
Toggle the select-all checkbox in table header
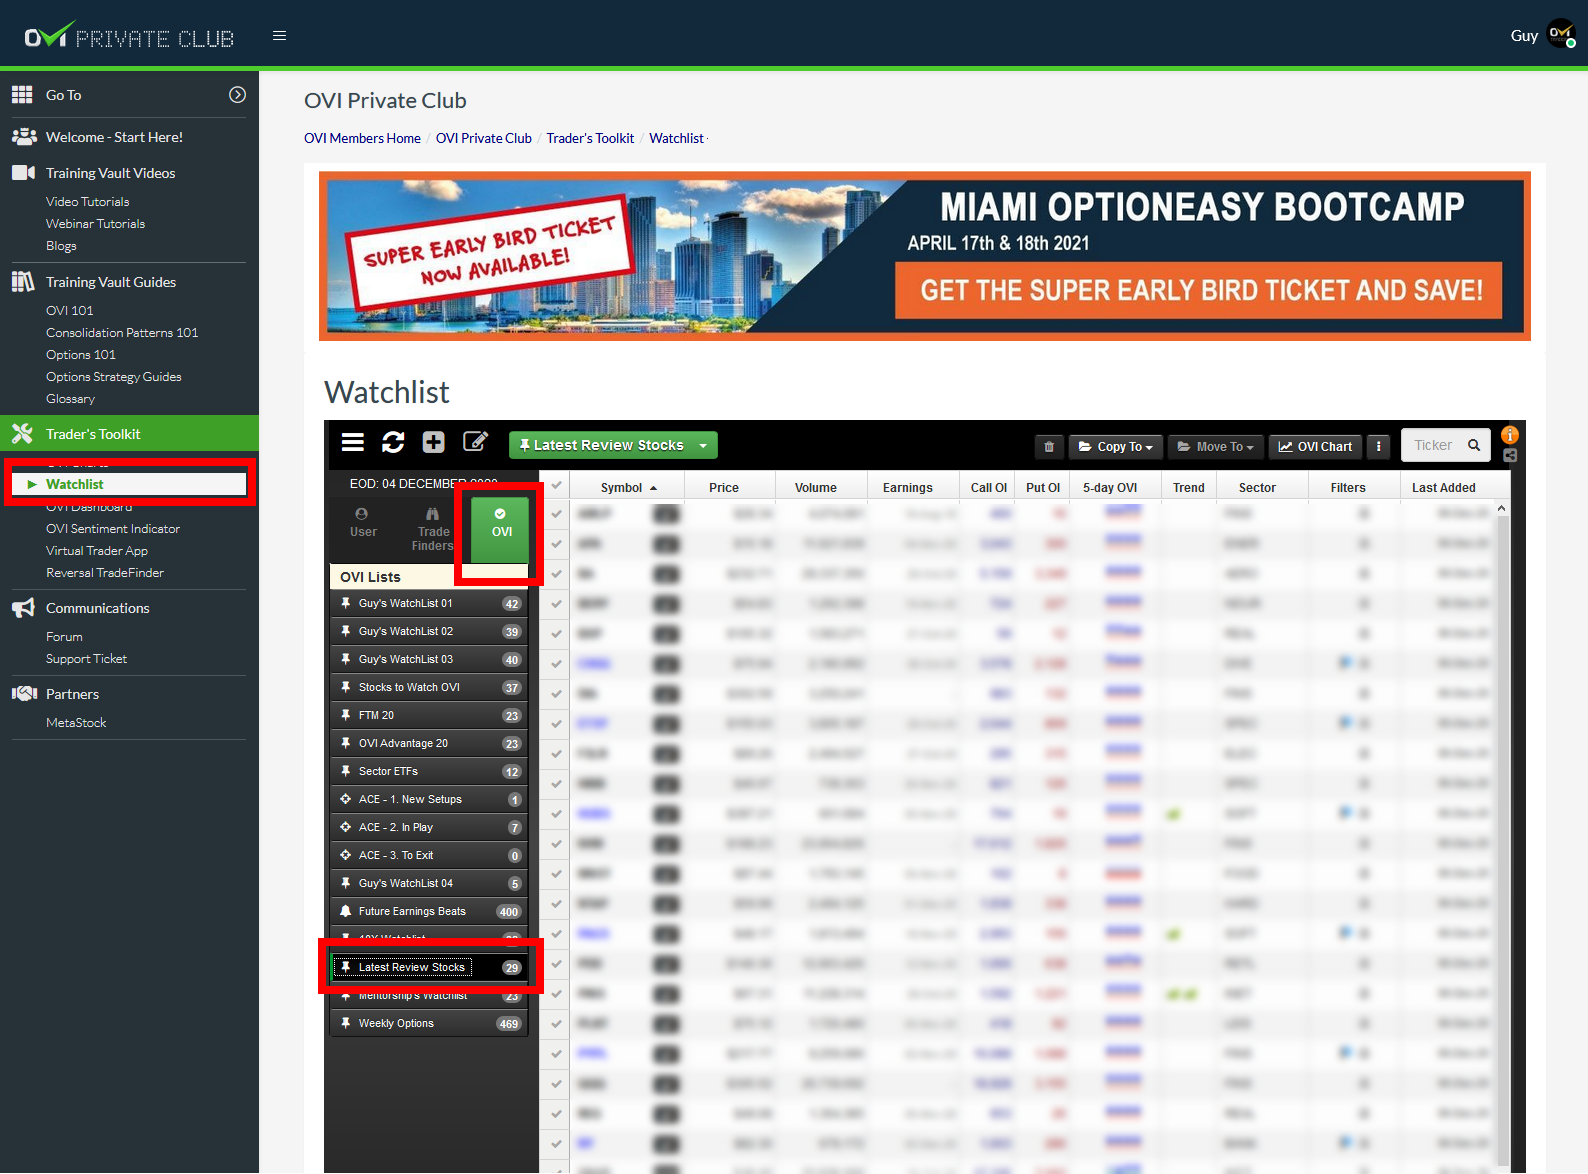pyautogui.click(x=556, y=485)
